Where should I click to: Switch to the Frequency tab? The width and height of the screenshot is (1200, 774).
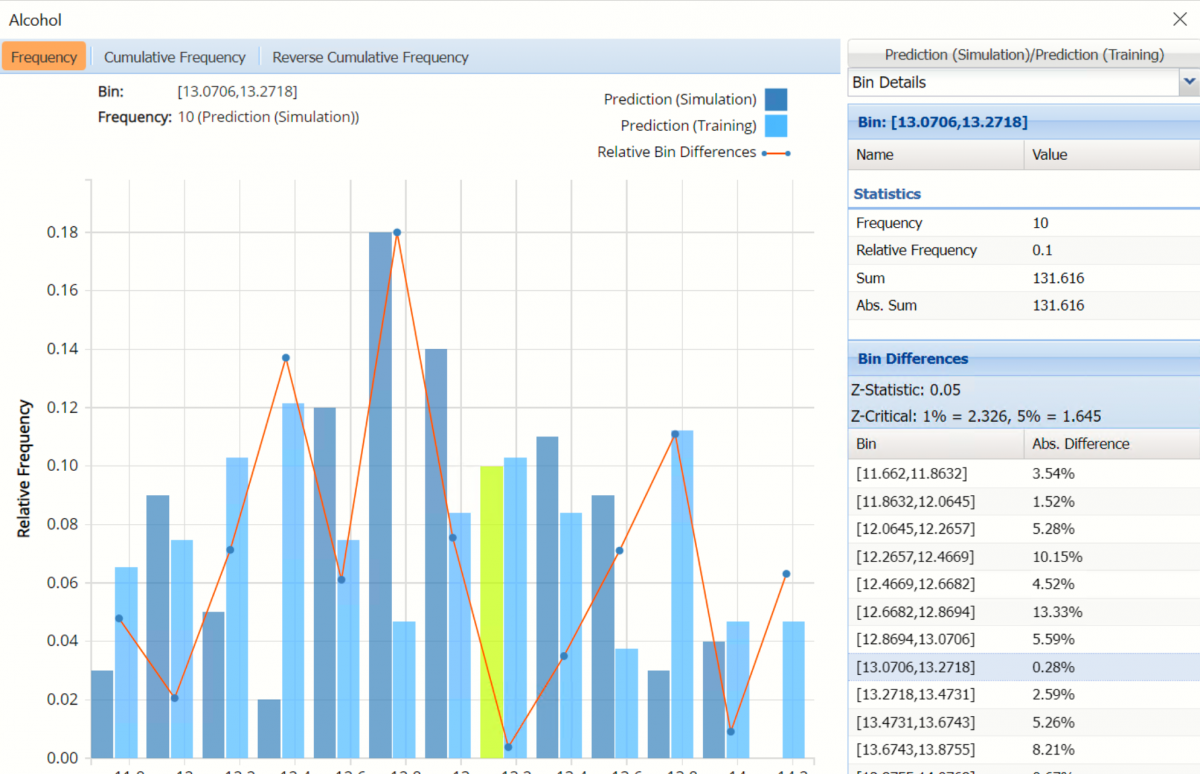(44, 57)
